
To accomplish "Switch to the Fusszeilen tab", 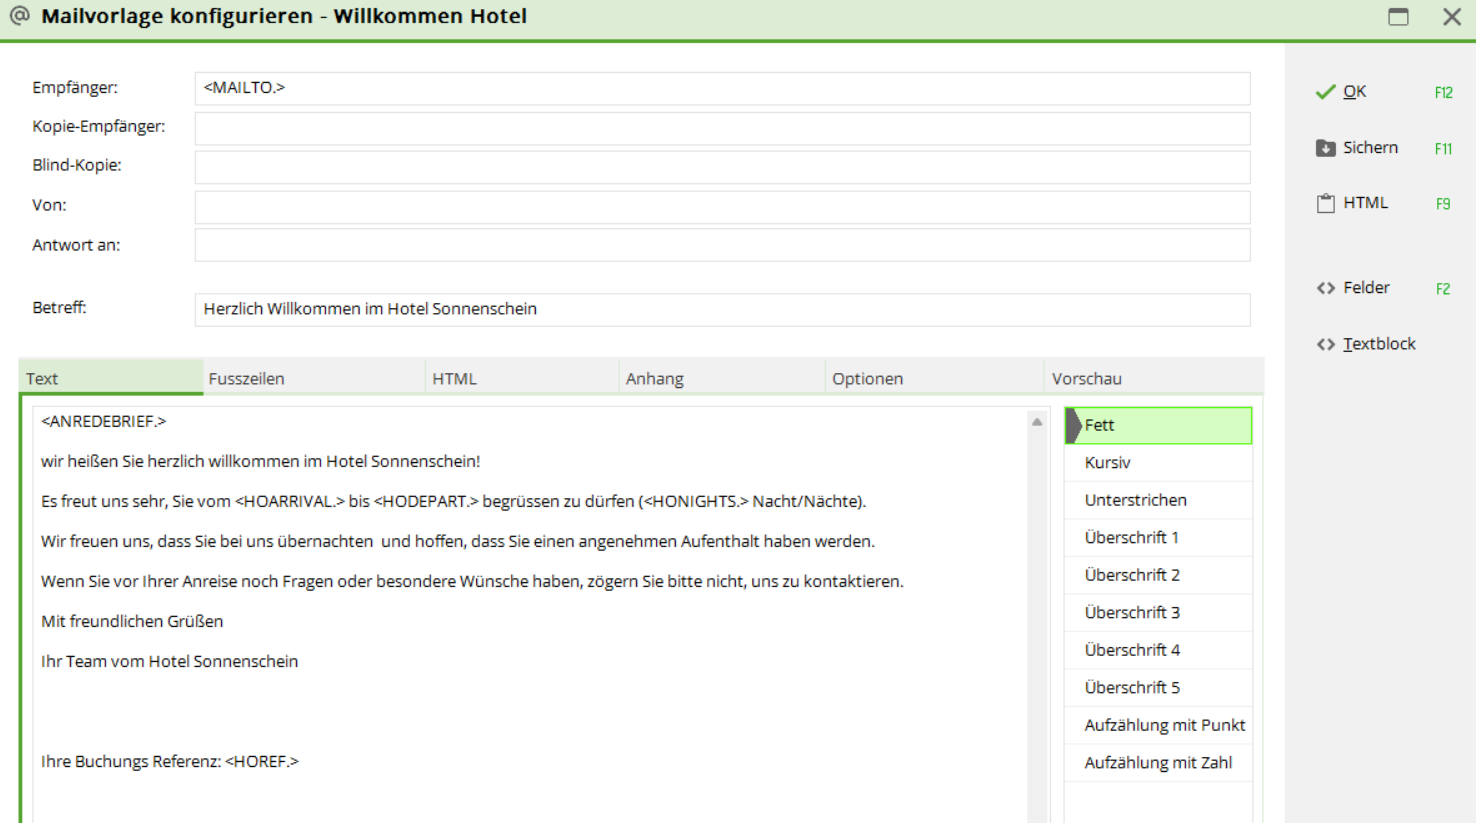I will pyautogui.click(x=246, y=379).
